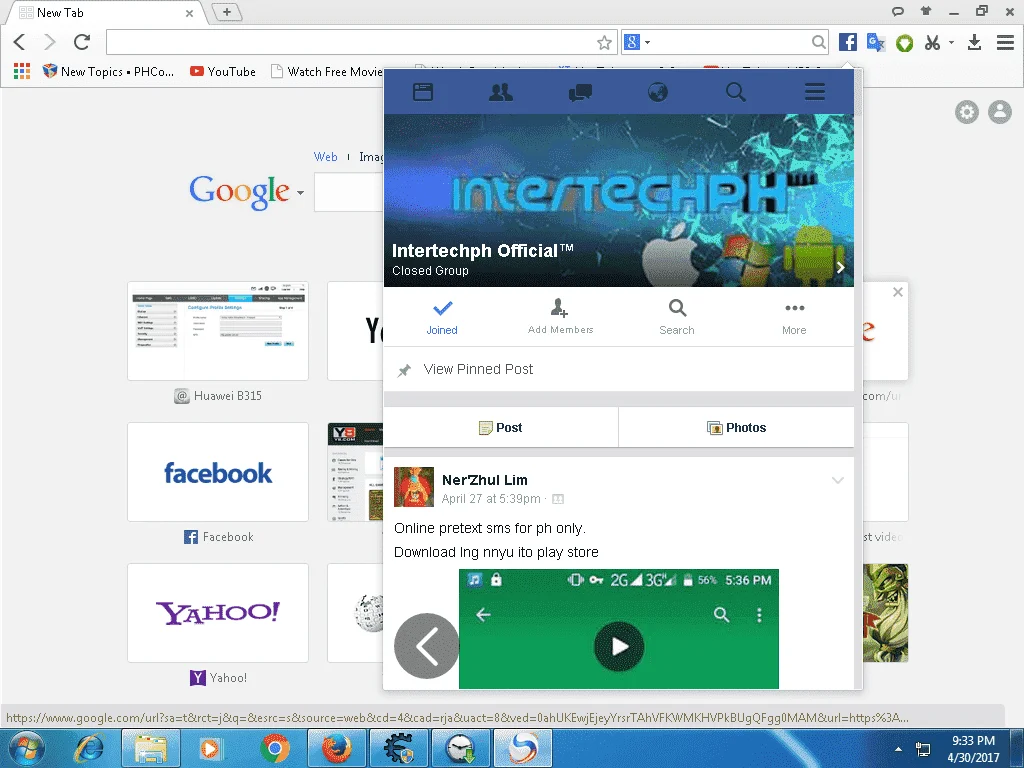The height and width of the screenshot is (768, 1024).
Task: Click Add Members in the group
Action: pyautogui.click(x=560, y=317)
